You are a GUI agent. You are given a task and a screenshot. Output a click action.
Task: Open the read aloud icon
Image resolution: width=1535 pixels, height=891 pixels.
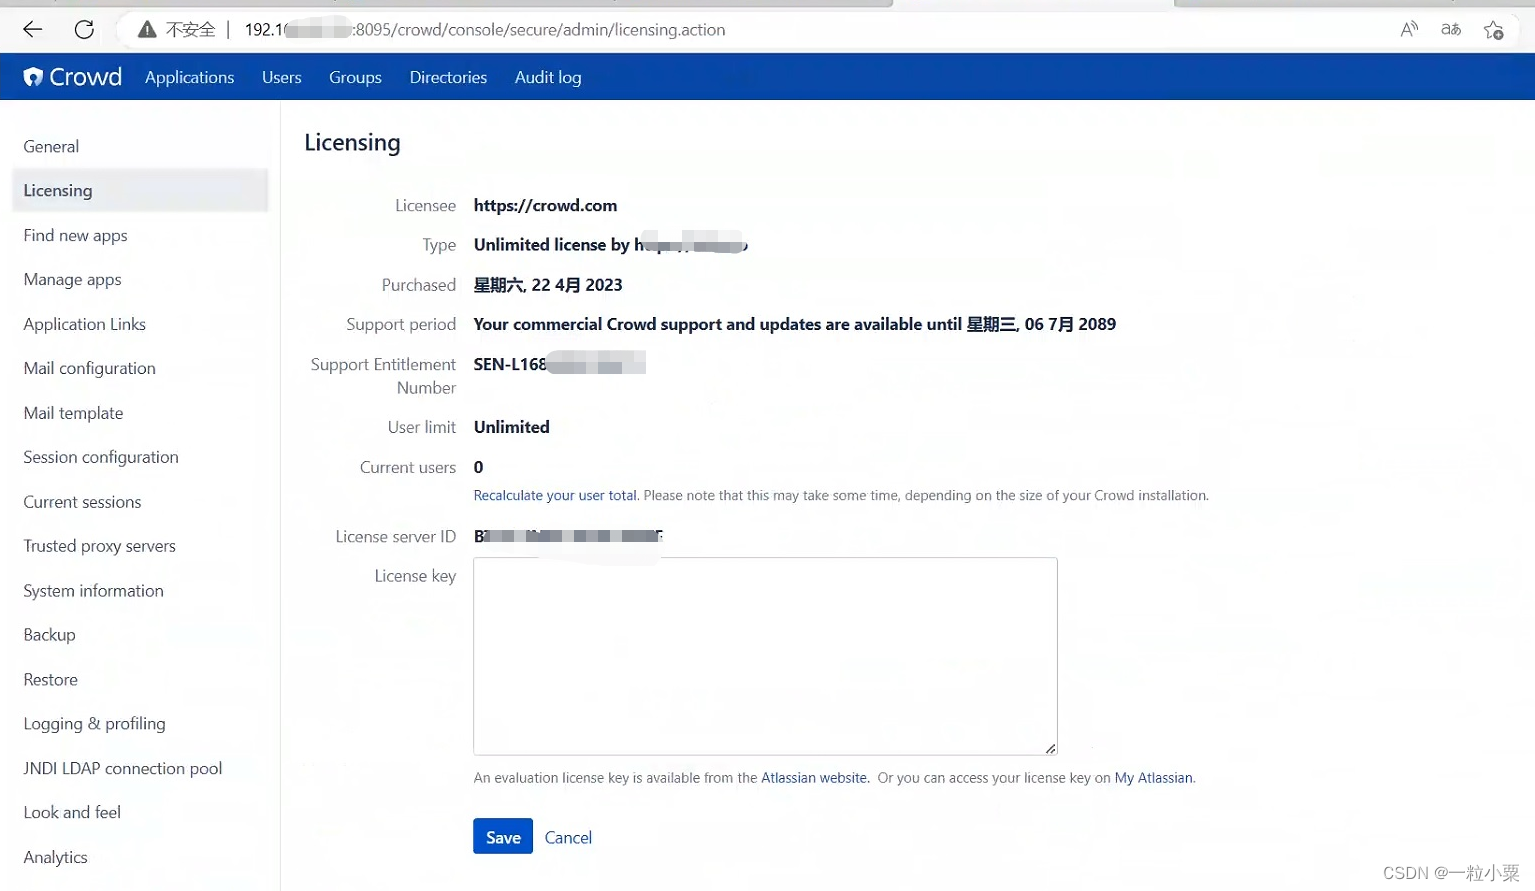1409,30
